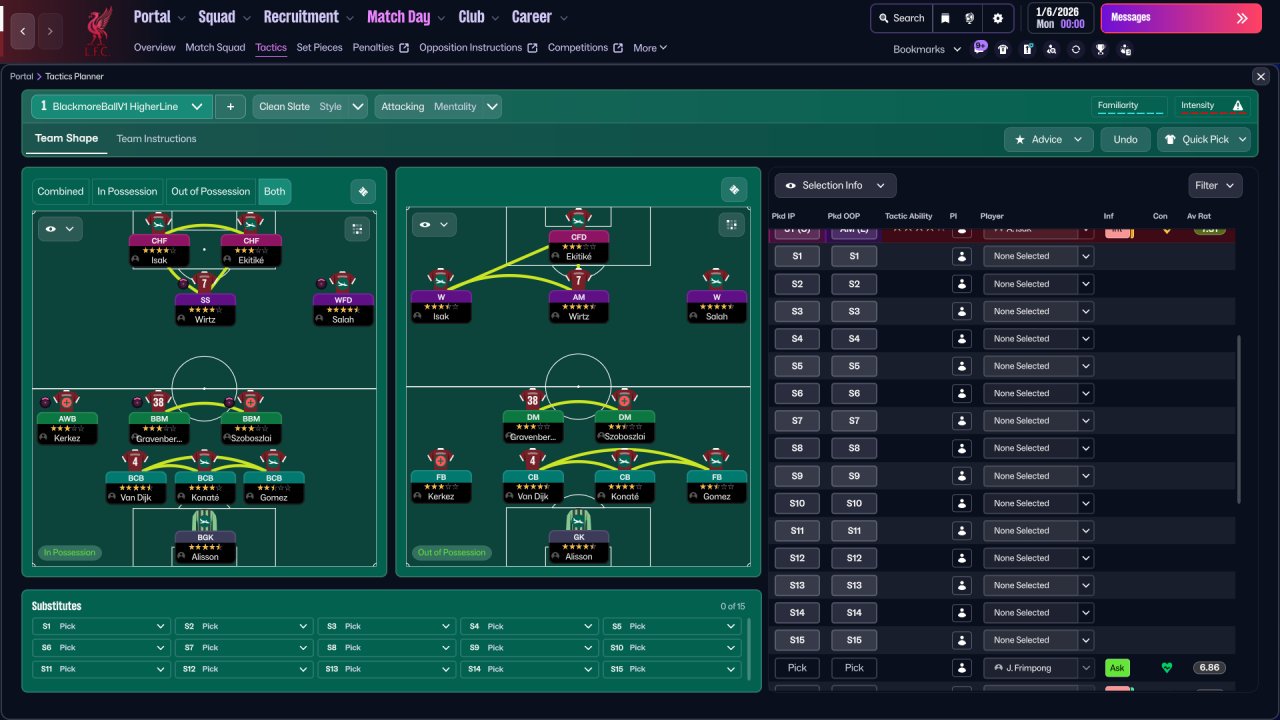Click the J. Frimpong green heart condition icon
The image size is (1280, 720).
1166,668
